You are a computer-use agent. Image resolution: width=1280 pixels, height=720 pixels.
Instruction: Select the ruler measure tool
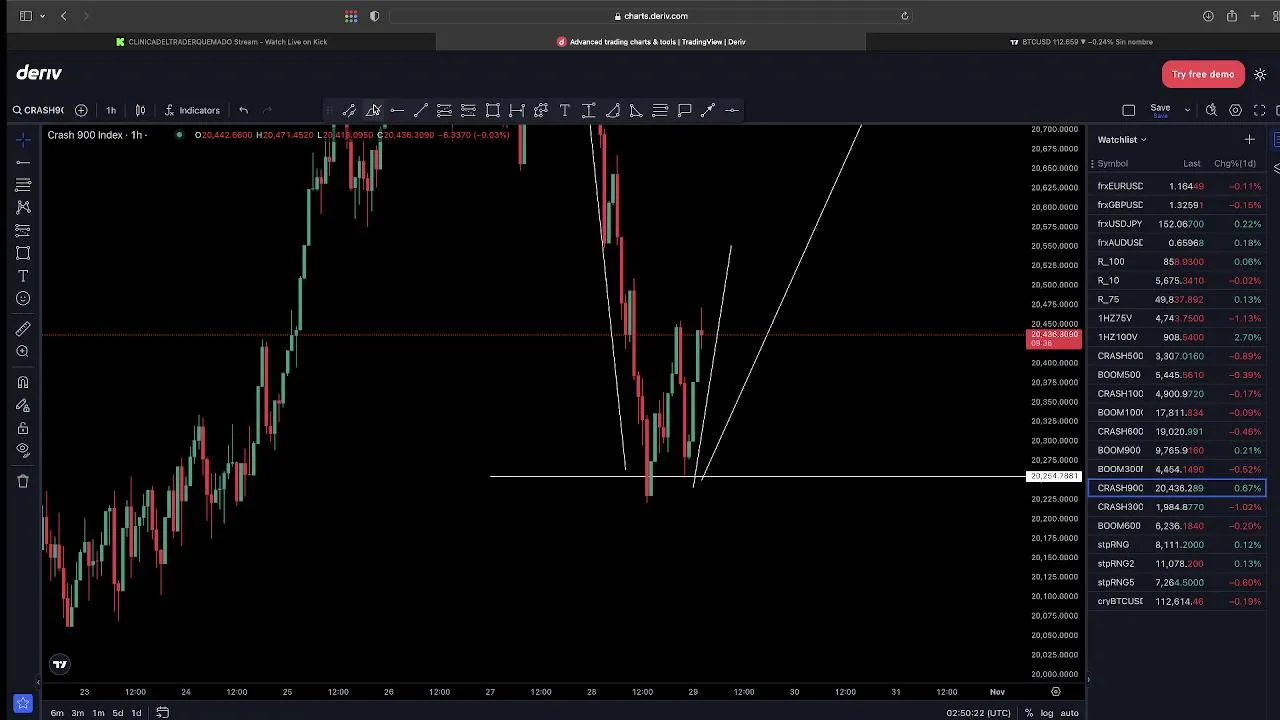click(x=23, y=329)
